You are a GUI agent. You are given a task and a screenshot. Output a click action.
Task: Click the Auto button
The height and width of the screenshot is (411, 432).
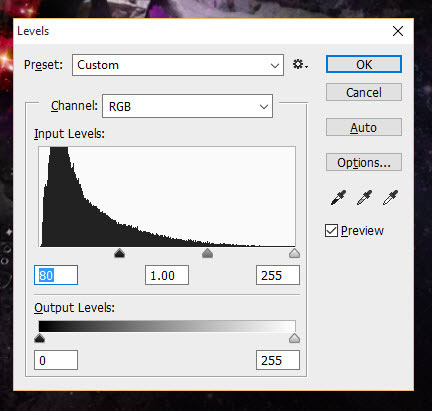point(364,127)
